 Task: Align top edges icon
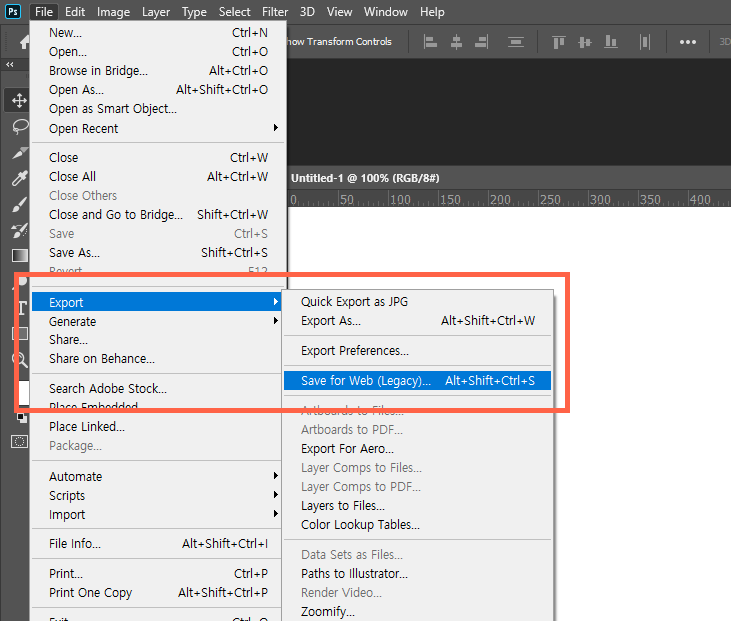click(x=559, y=42)
